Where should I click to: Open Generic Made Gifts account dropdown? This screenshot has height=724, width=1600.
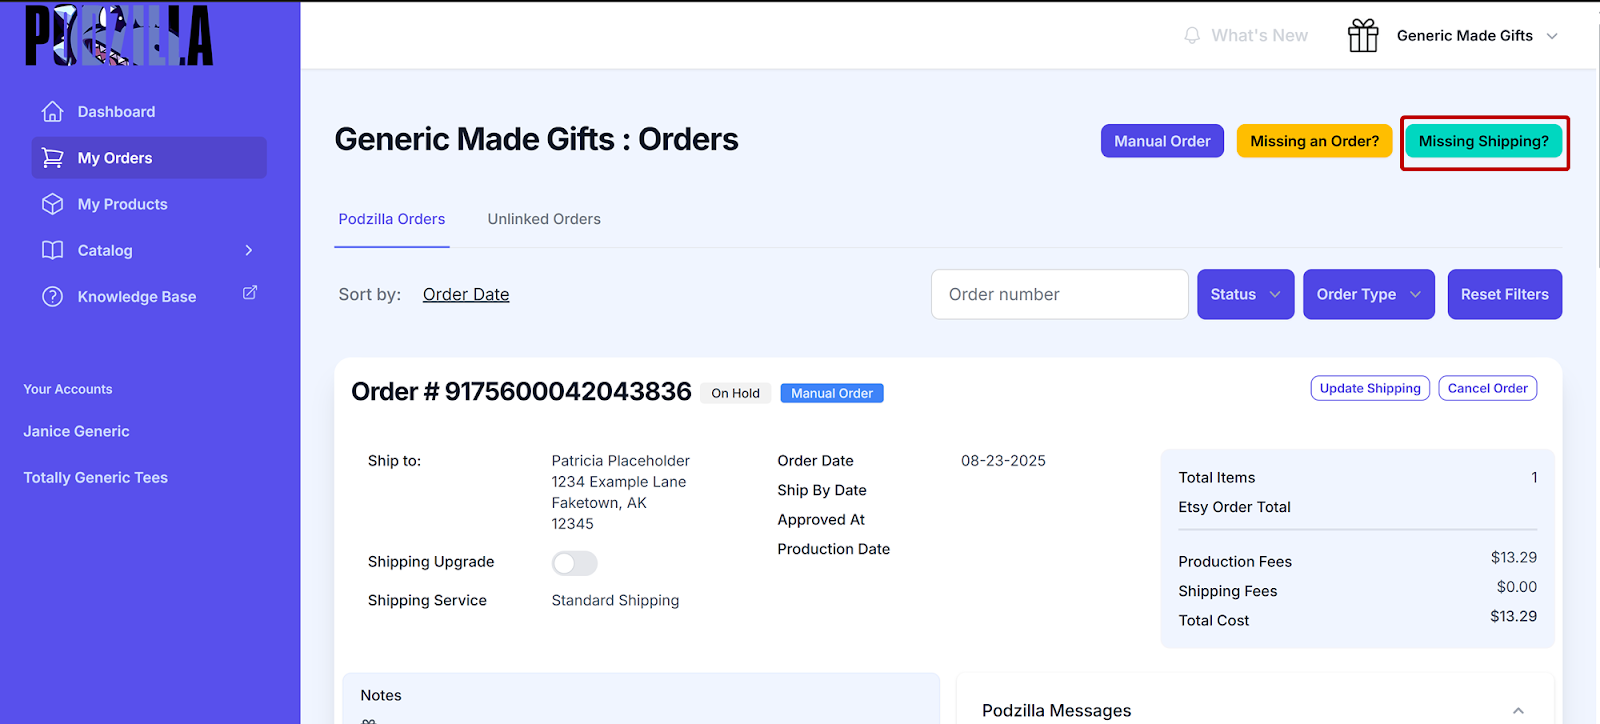coord(1552,36)
